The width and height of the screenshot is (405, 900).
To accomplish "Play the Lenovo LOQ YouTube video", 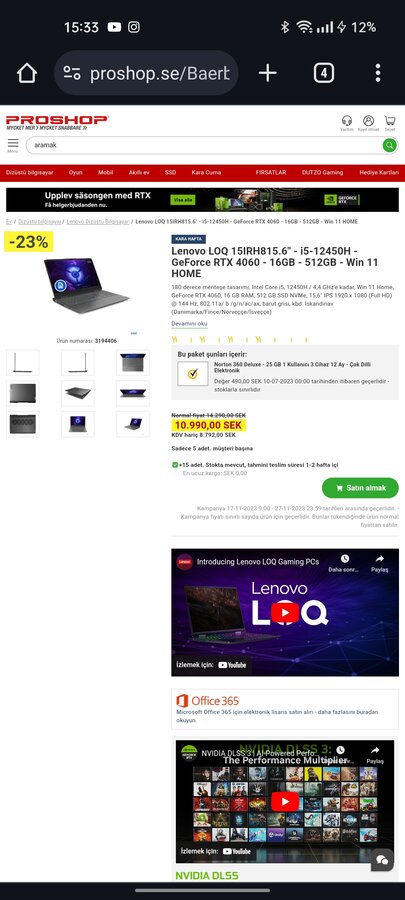I will coord(285,612).
